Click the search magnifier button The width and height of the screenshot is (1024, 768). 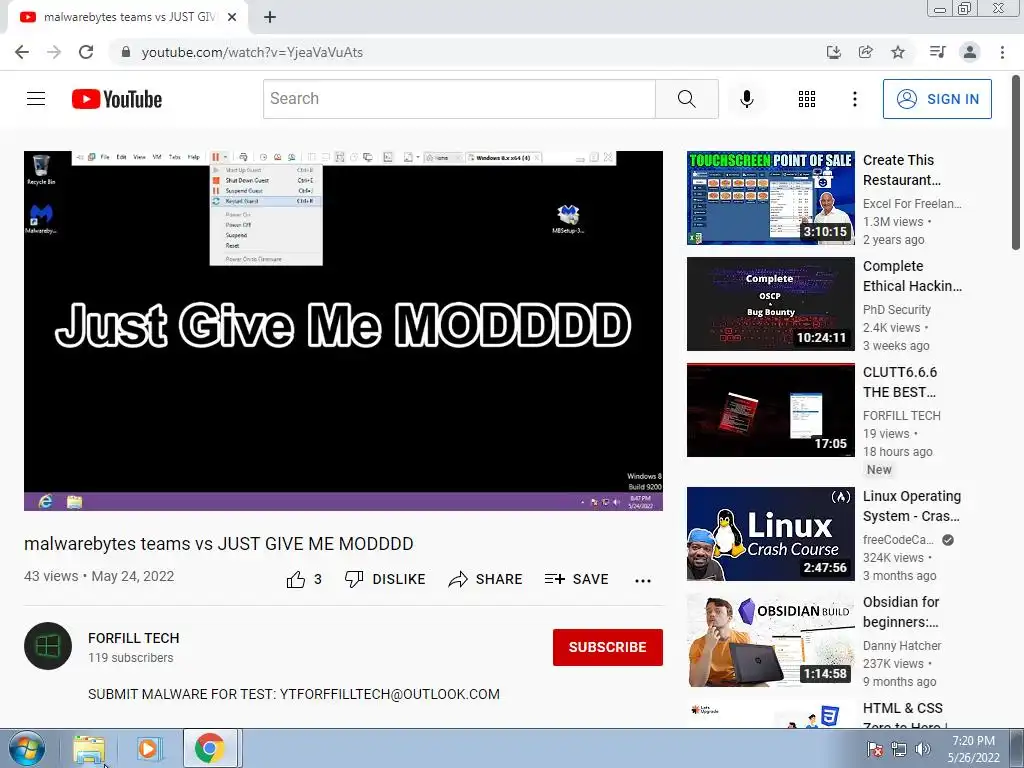(686, 99)
